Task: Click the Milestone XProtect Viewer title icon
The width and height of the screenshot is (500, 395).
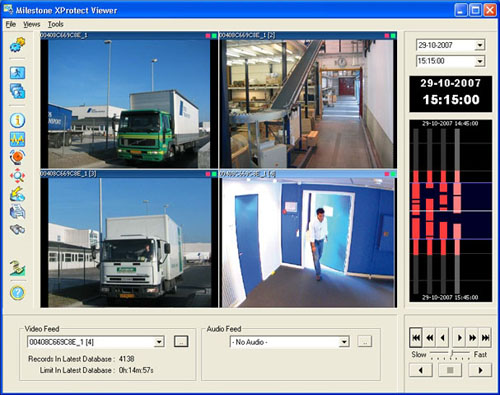Action: (8, 9)
